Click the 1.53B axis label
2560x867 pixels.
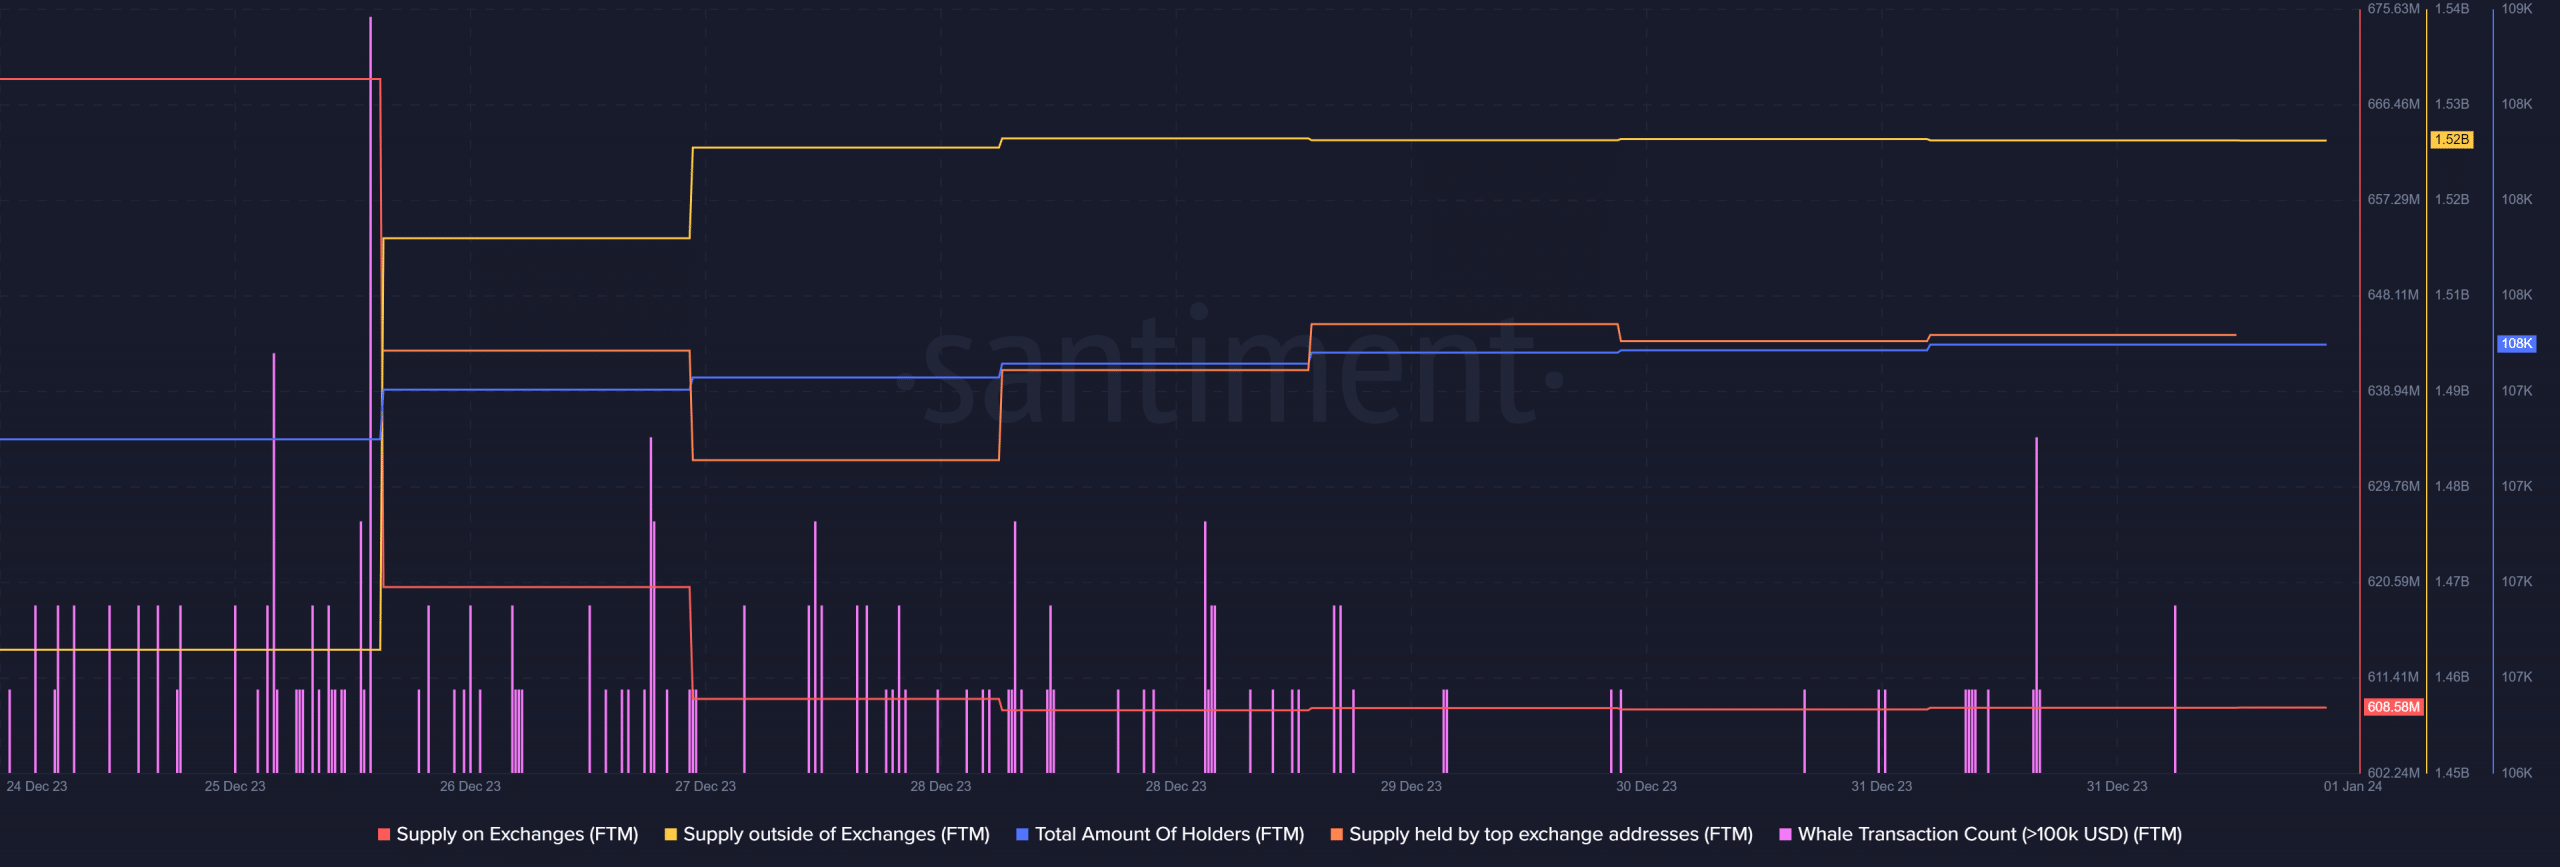tap(2451, 104)
